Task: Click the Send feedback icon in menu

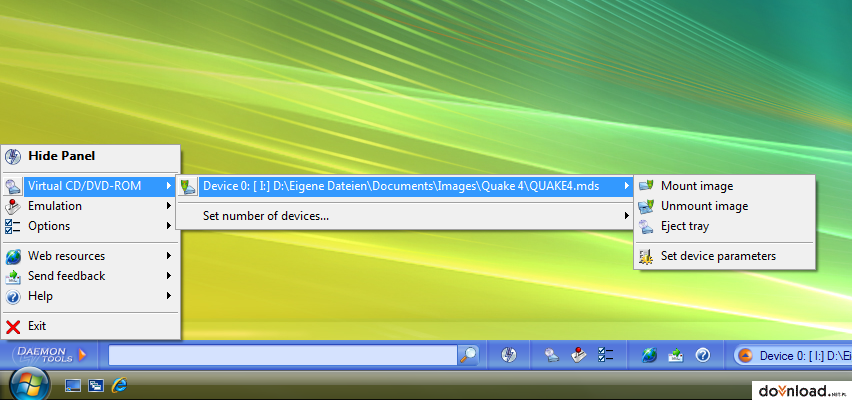Action: 12,276
